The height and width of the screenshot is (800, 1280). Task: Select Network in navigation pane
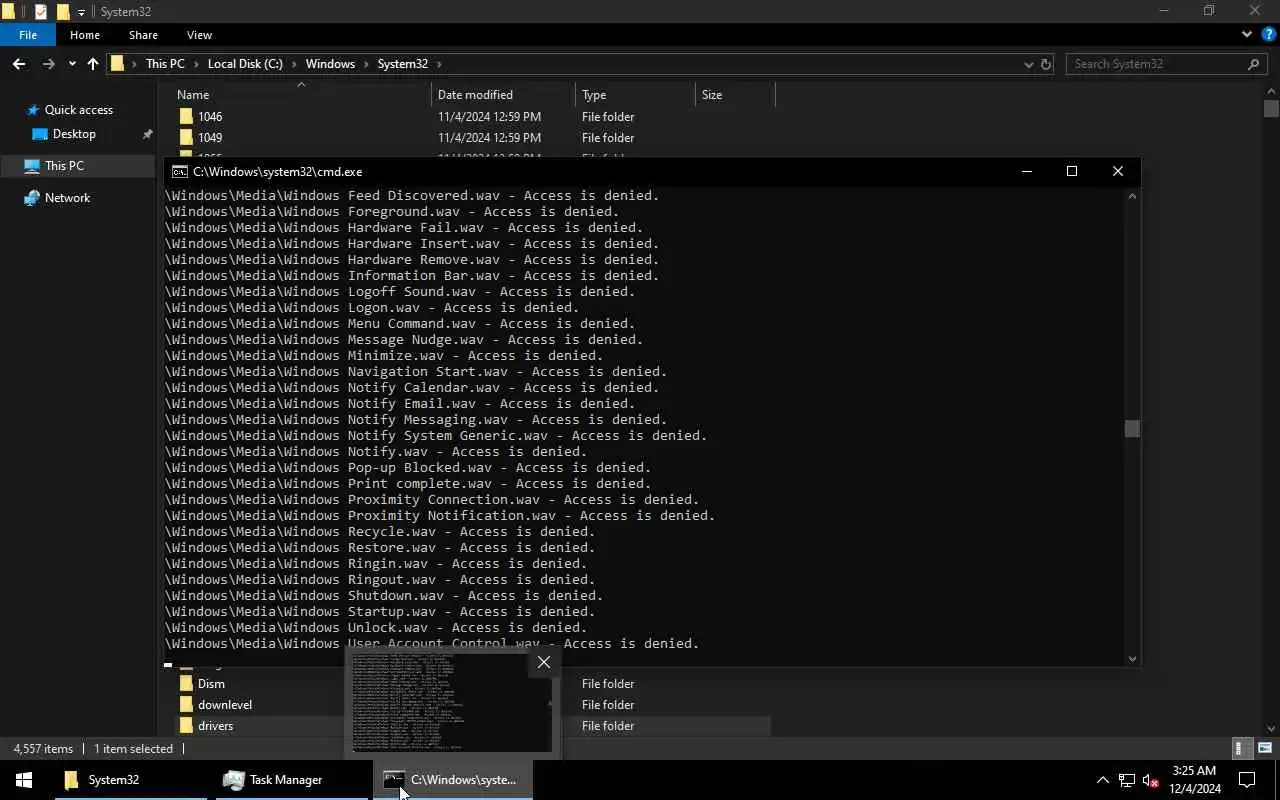[x=67, y=198]
